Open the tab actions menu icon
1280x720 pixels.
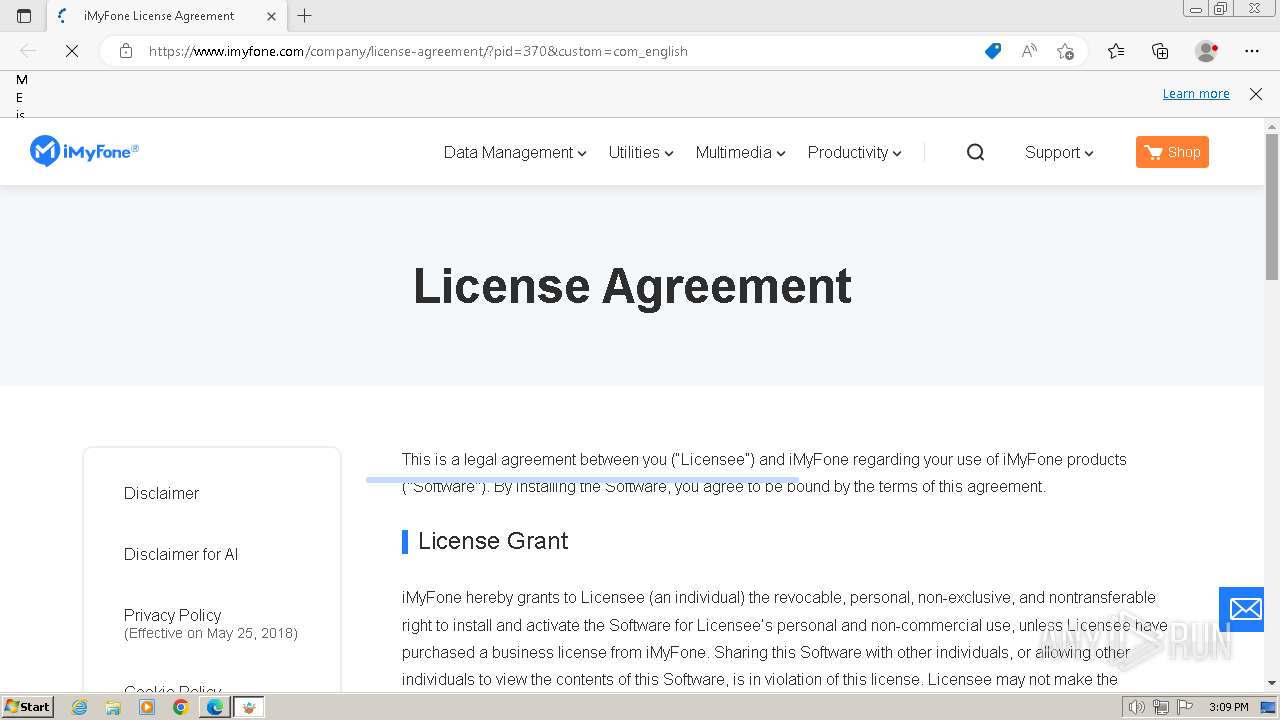click(x=24, y=16)
